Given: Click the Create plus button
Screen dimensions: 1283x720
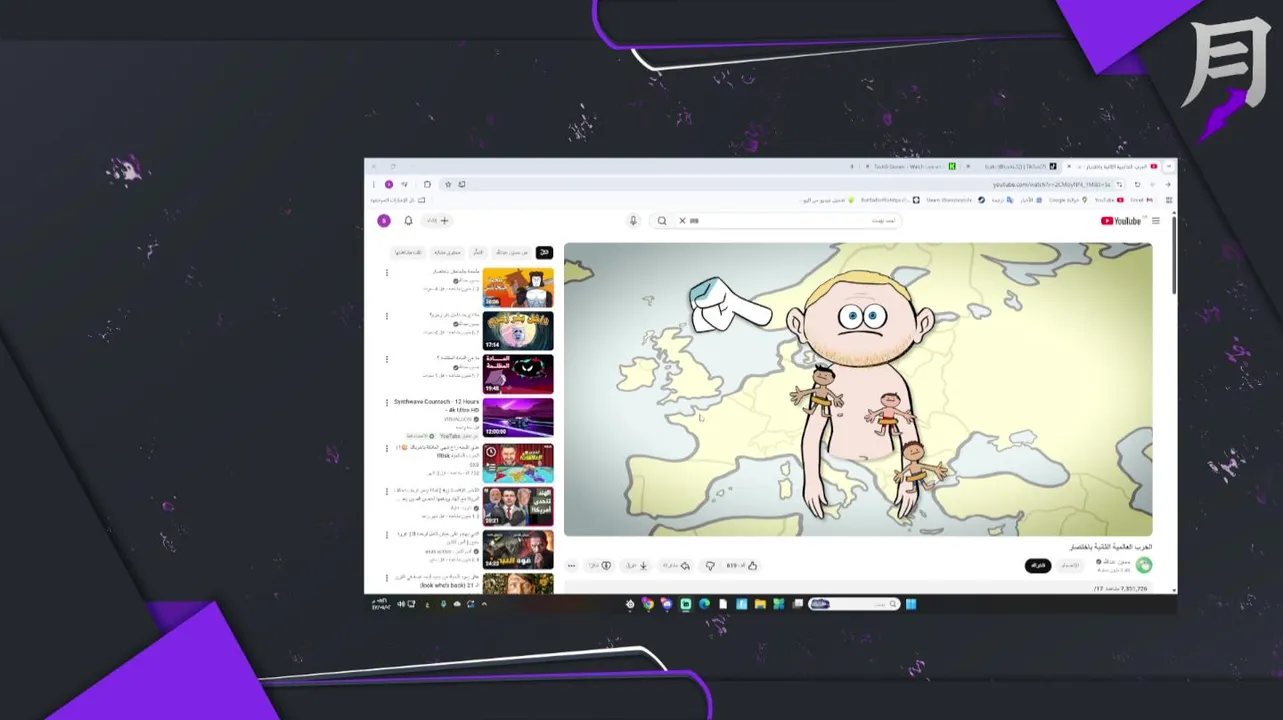Looking at the screenshot, I should pyautogui.click(x=439, y=221).
